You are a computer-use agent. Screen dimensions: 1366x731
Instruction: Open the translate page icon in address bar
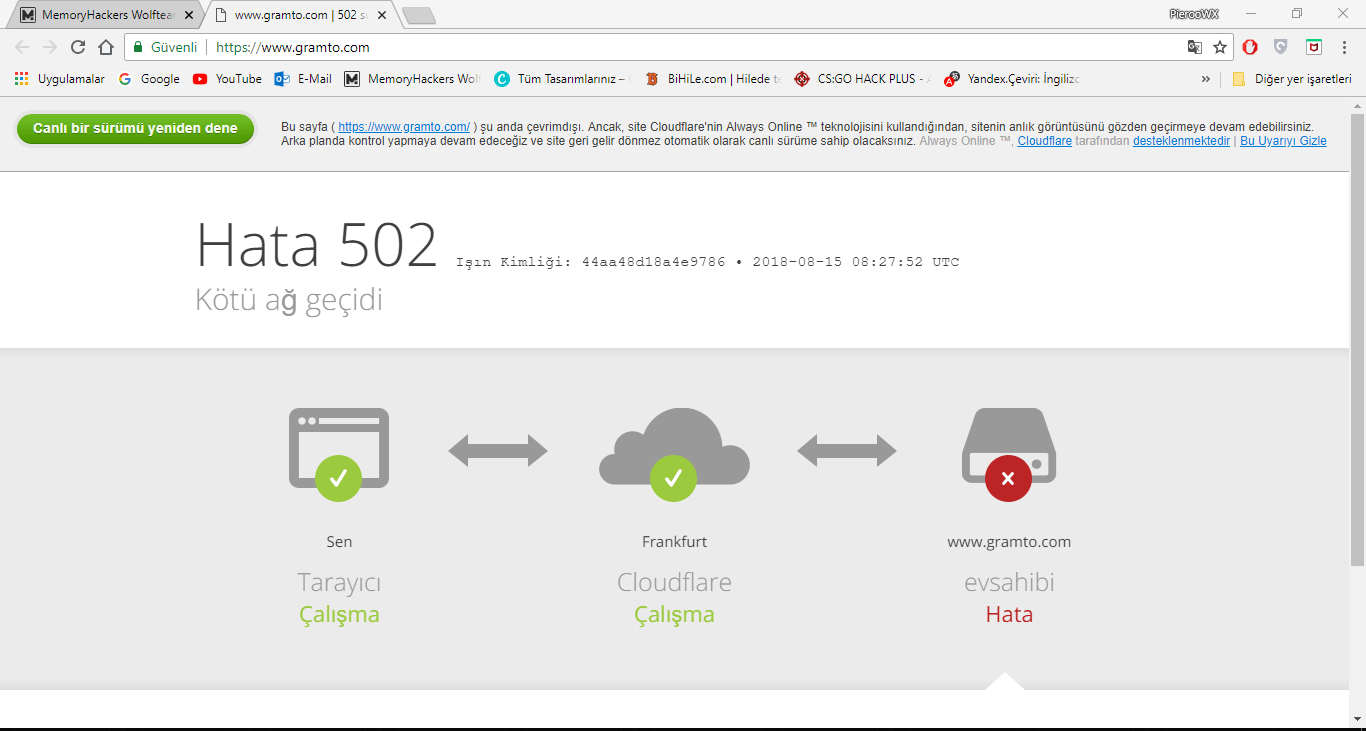coord(1195,47)
